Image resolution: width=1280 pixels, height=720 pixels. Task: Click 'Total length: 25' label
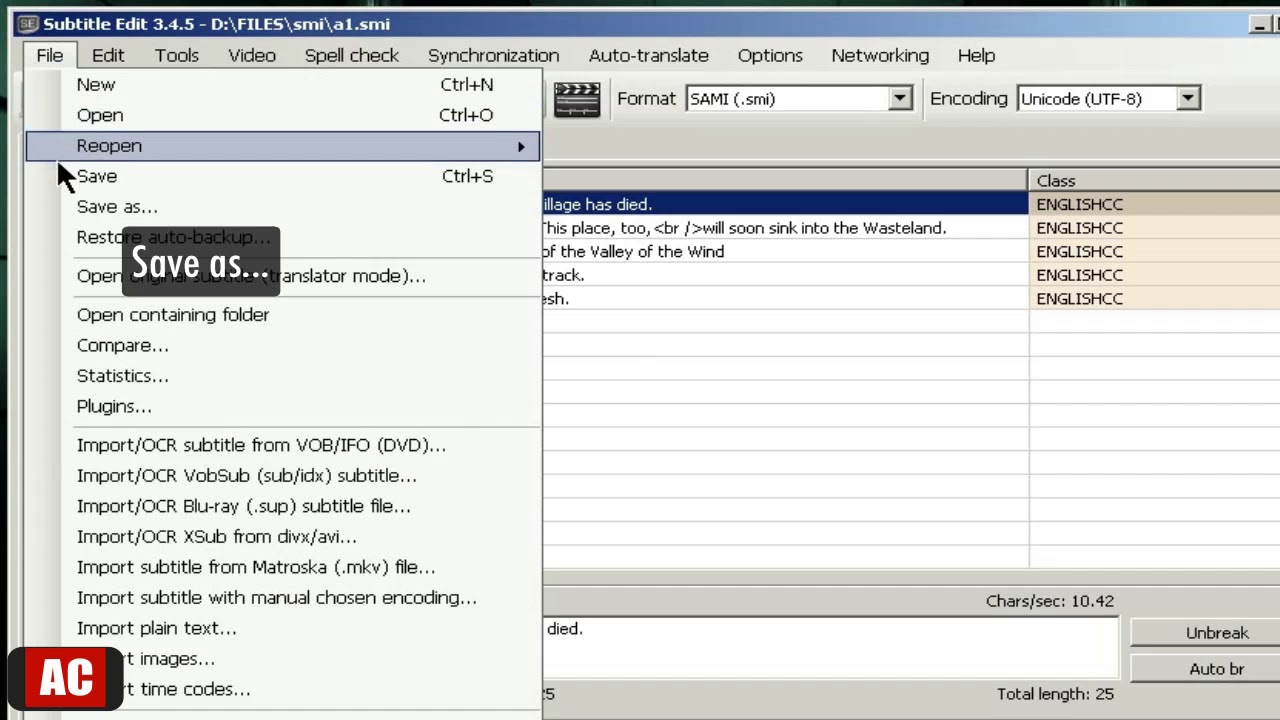pos(1055,693)
